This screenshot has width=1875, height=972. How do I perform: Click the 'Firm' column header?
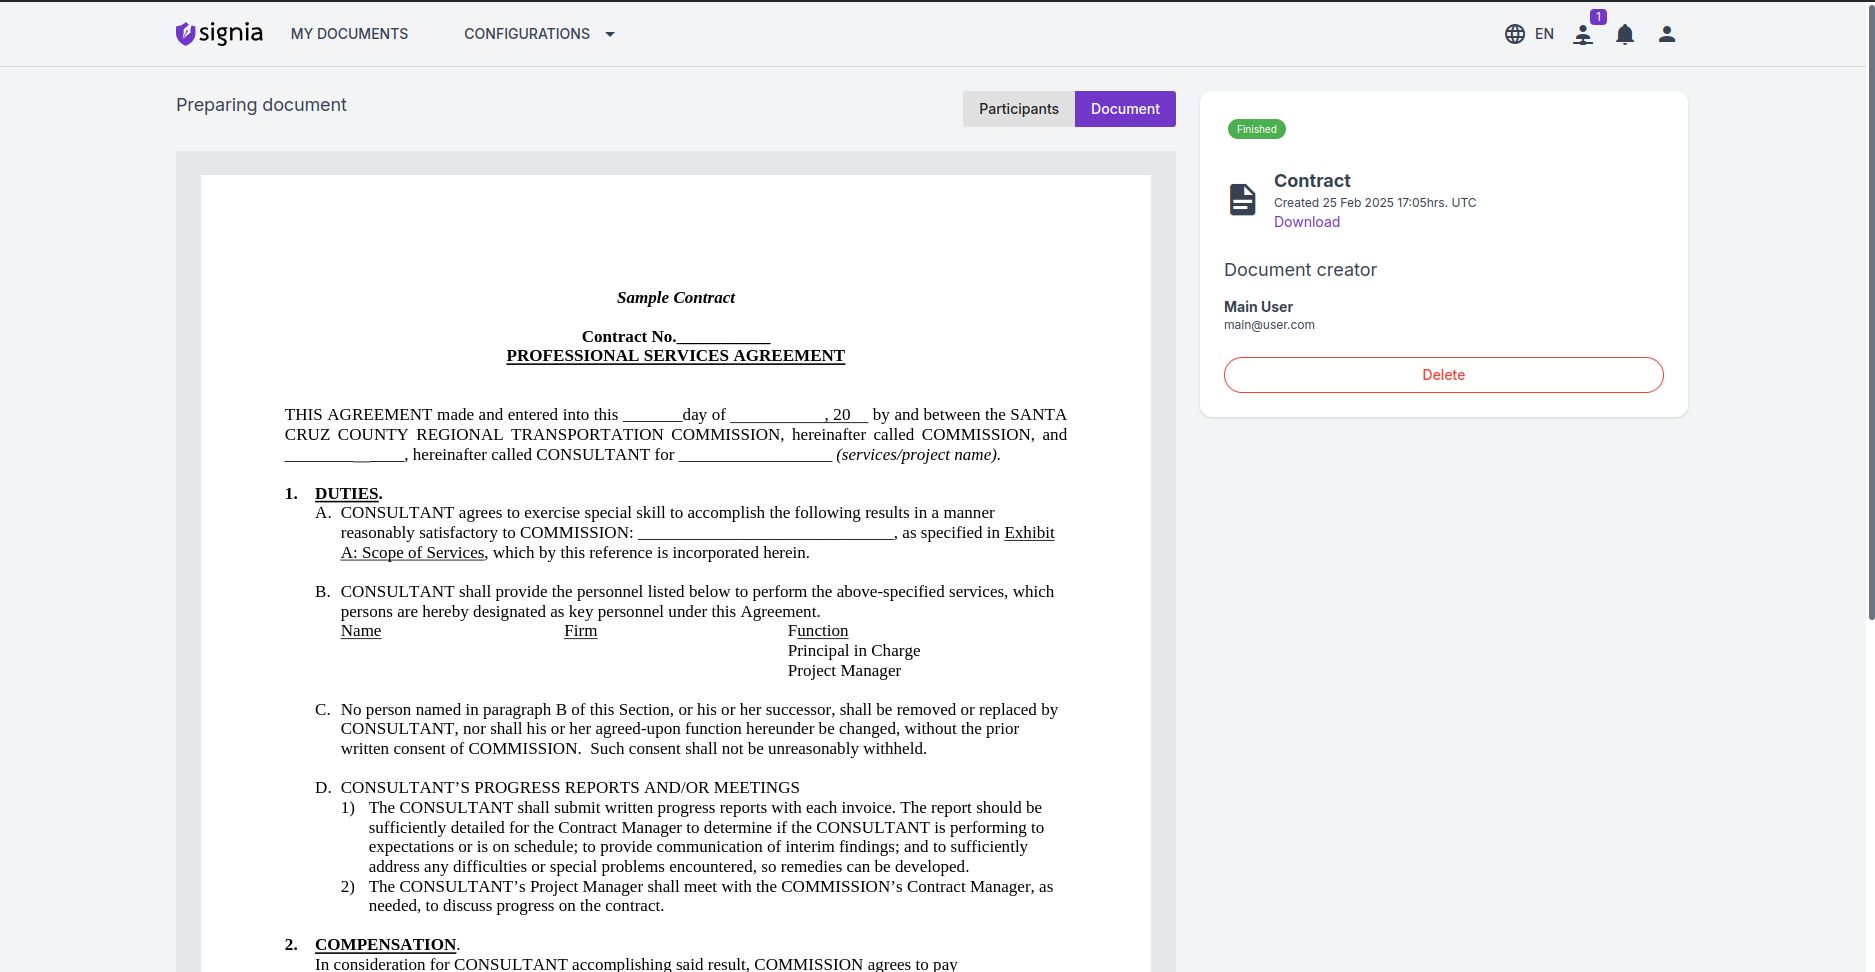tap(580, 631)
